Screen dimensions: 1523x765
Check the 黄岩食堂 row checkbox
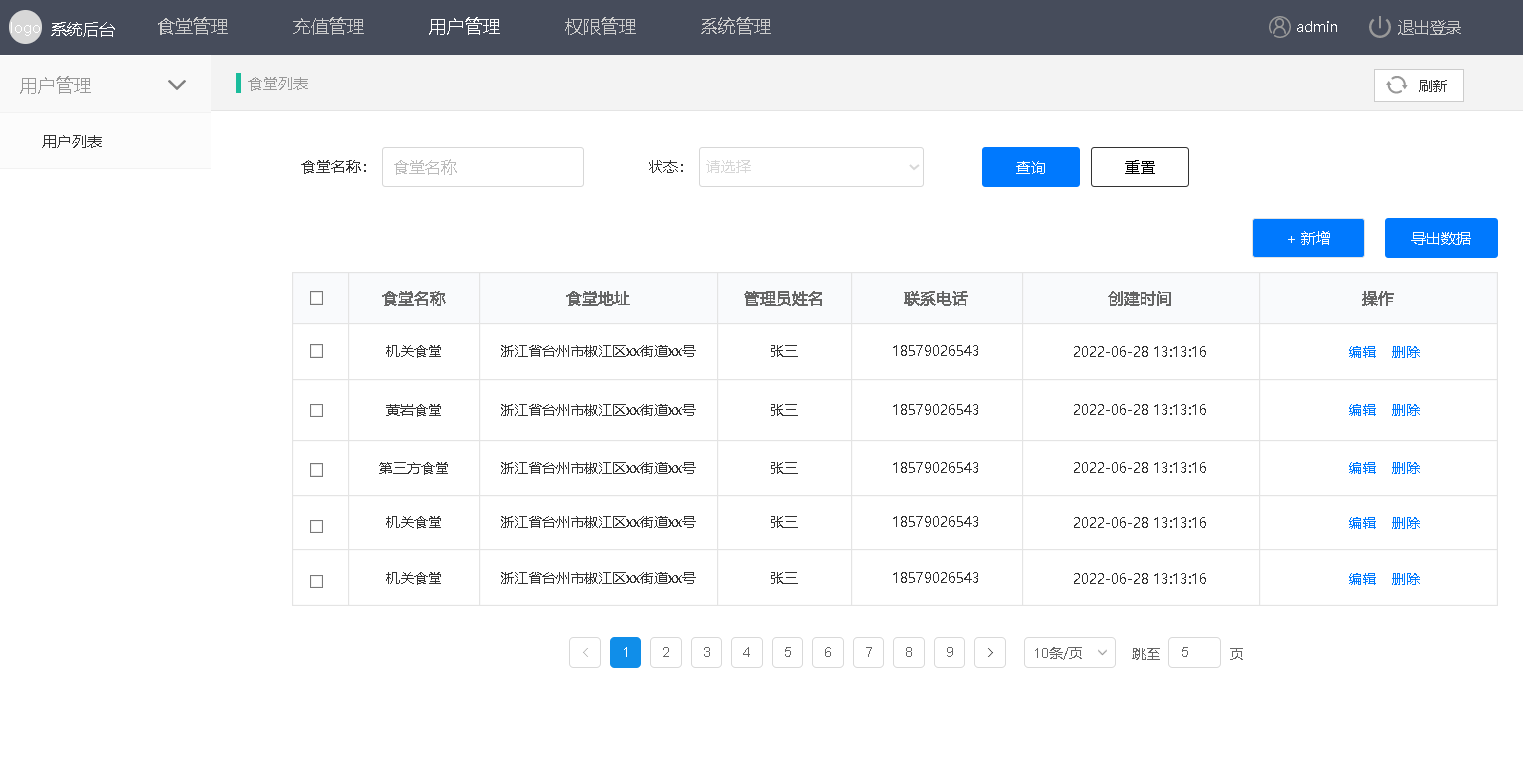[x=317, y=410]
